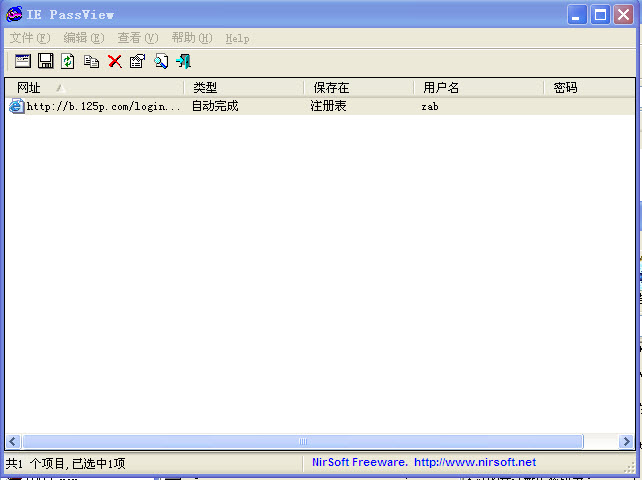Click the Properties toolbar icon
Screen dimensions: 642x480
coord(138,61)
